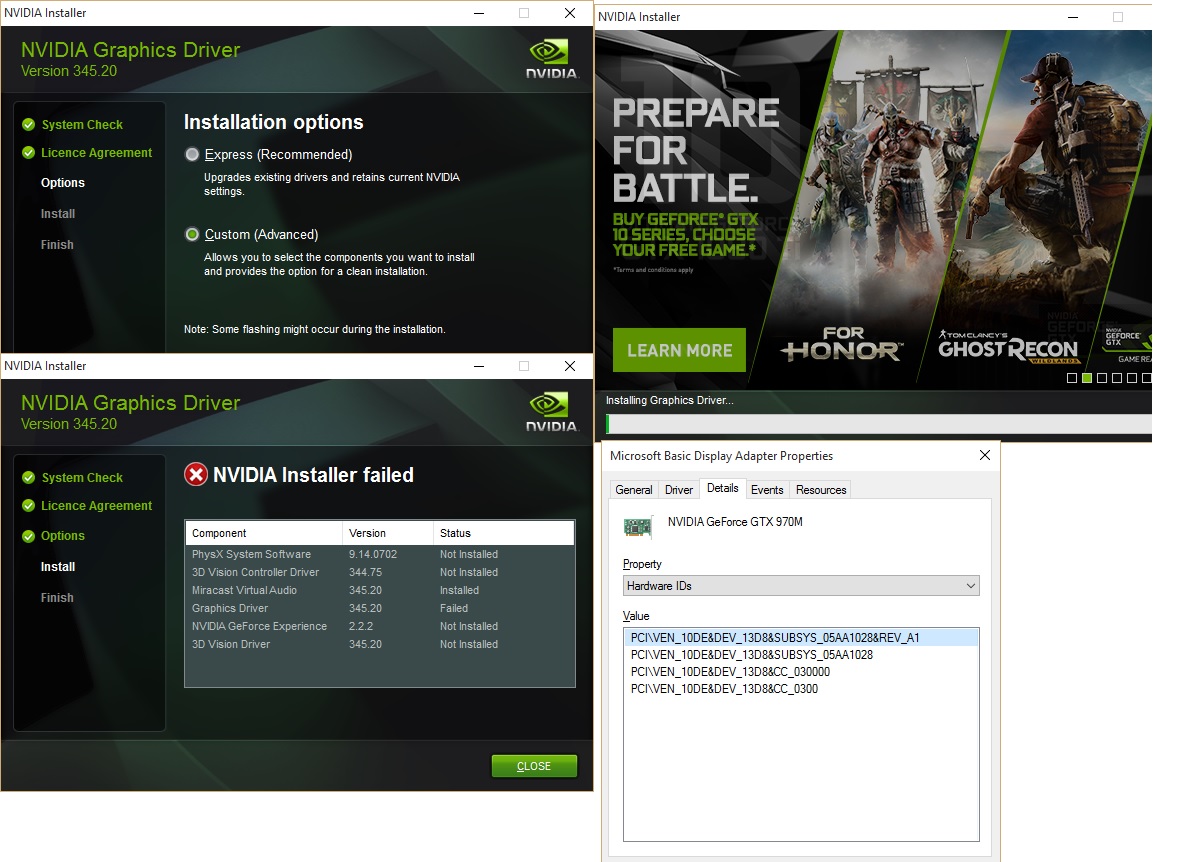
Task: Switch to the Events tab
Action: click(x=767, y=490)
